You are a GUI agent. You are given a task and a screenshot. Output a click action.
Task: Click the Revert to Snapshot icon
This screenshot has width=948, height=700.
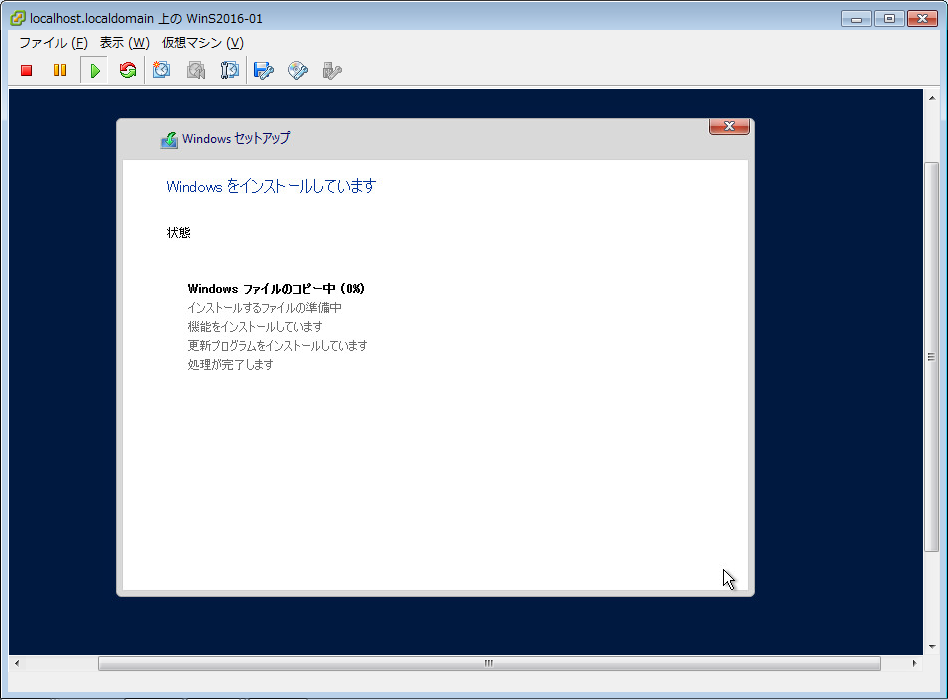tap(196, 70)
